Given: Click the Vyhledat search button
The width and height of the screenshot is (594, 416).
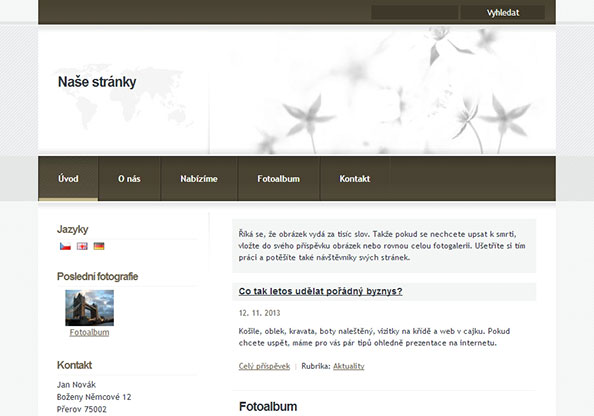Looking at the screenshot, I should pyautogui.click(x=503, y=13).
